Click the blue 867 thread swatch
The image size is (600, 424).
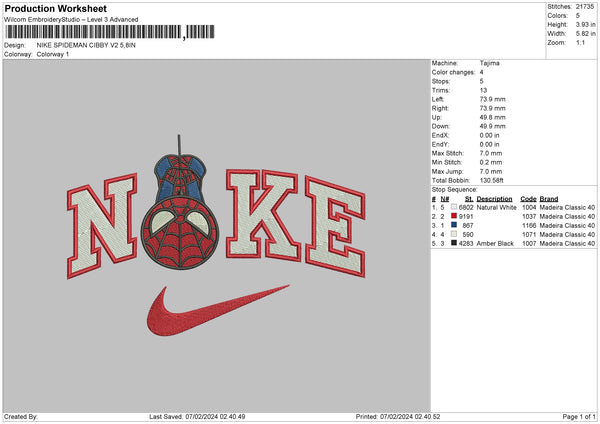pos(454,225)
